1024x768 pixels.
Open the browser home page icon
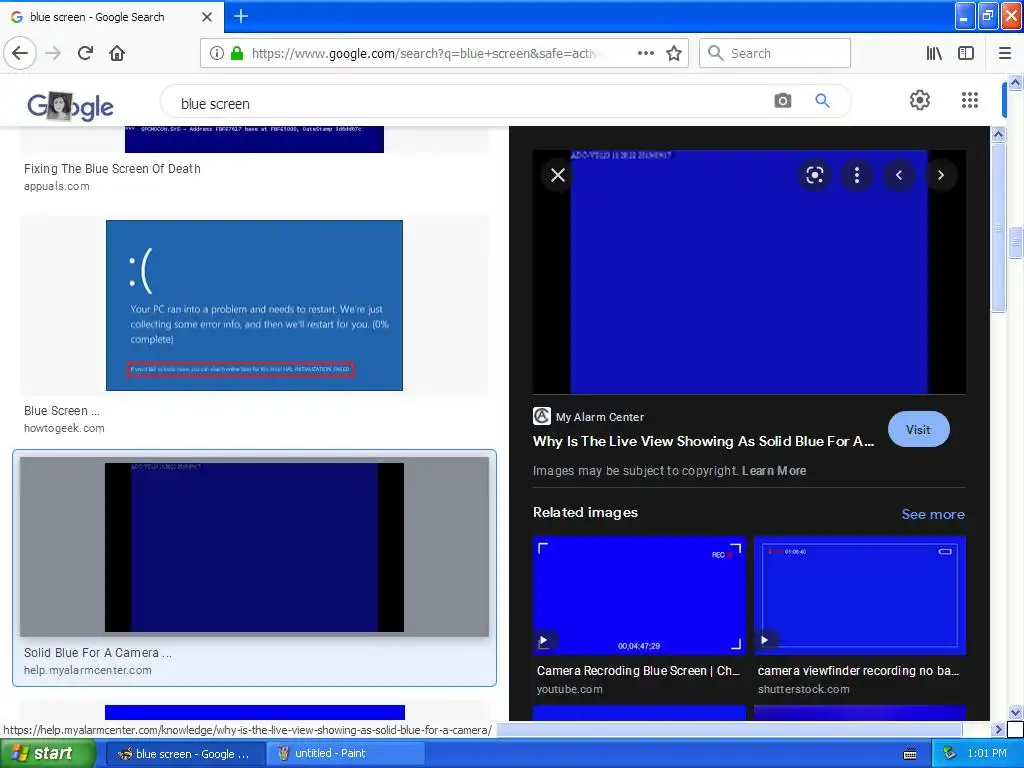117,53
